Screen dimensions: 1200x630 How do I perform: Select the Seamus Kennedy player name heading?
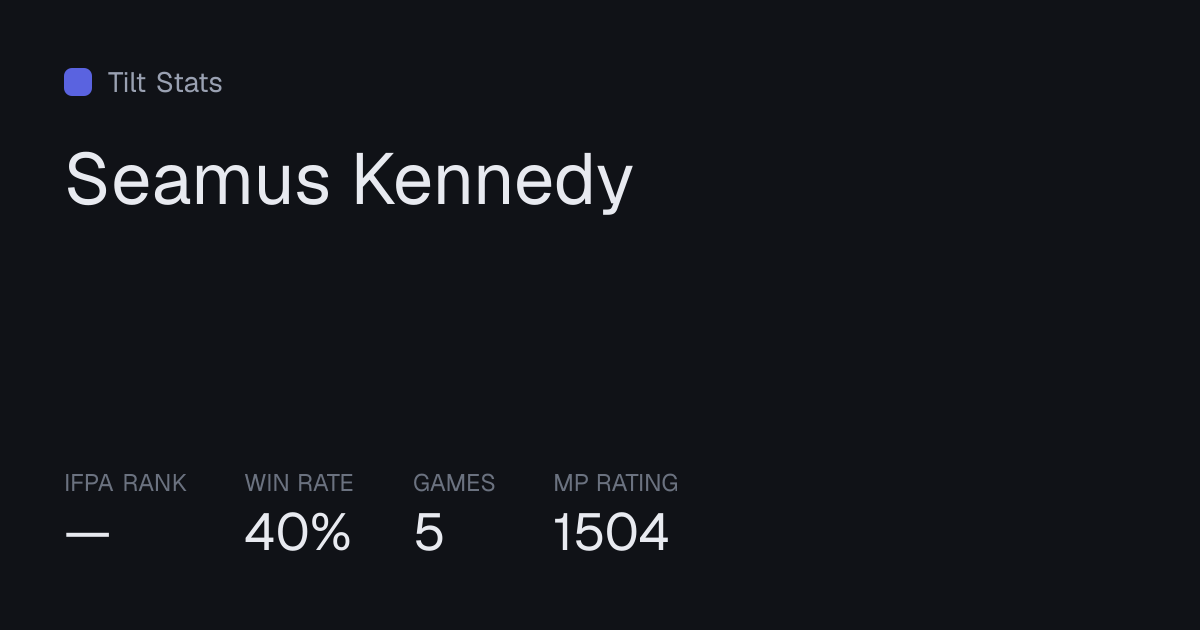349,182
